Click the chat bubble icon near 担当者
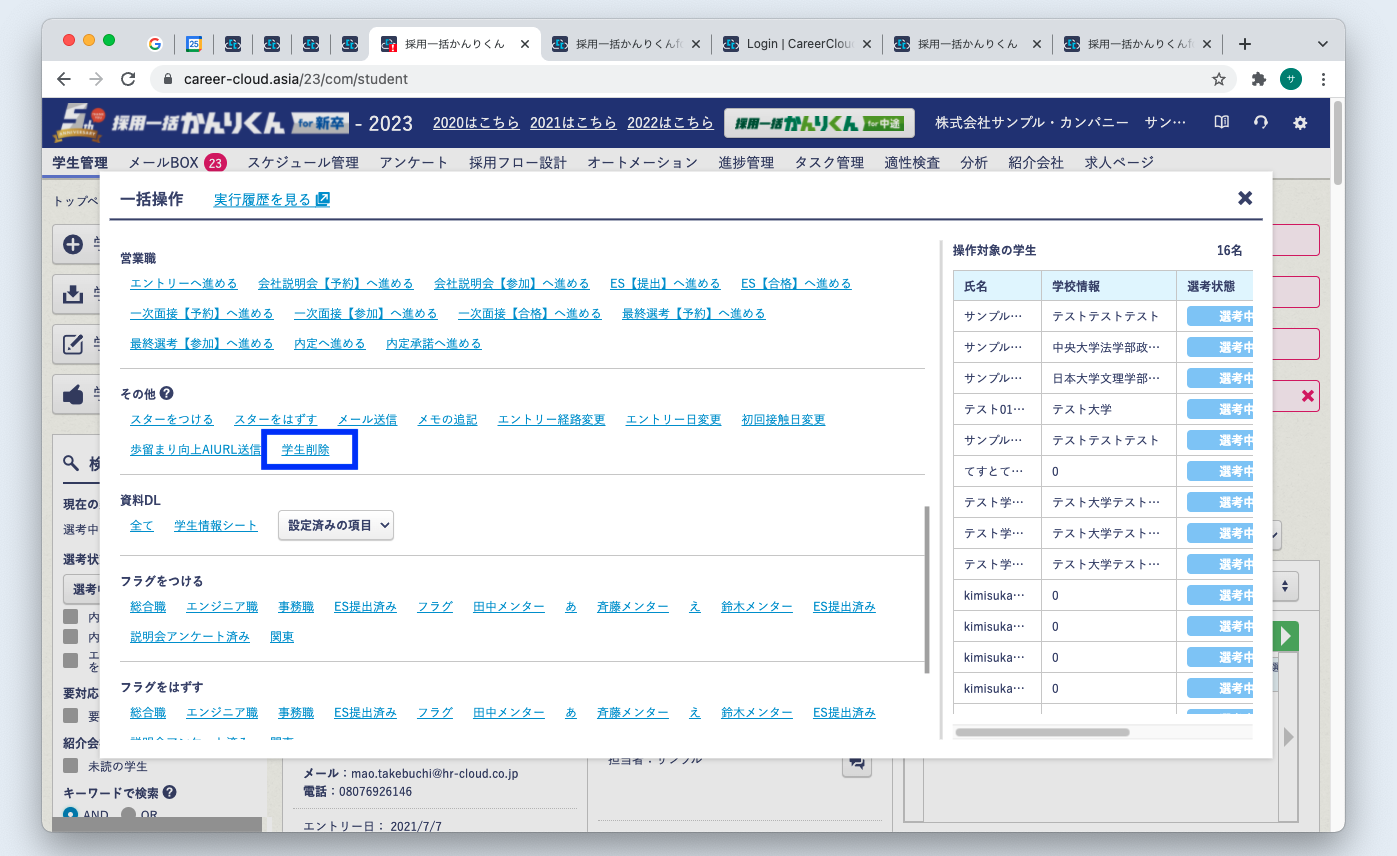 tap(857, 763)
